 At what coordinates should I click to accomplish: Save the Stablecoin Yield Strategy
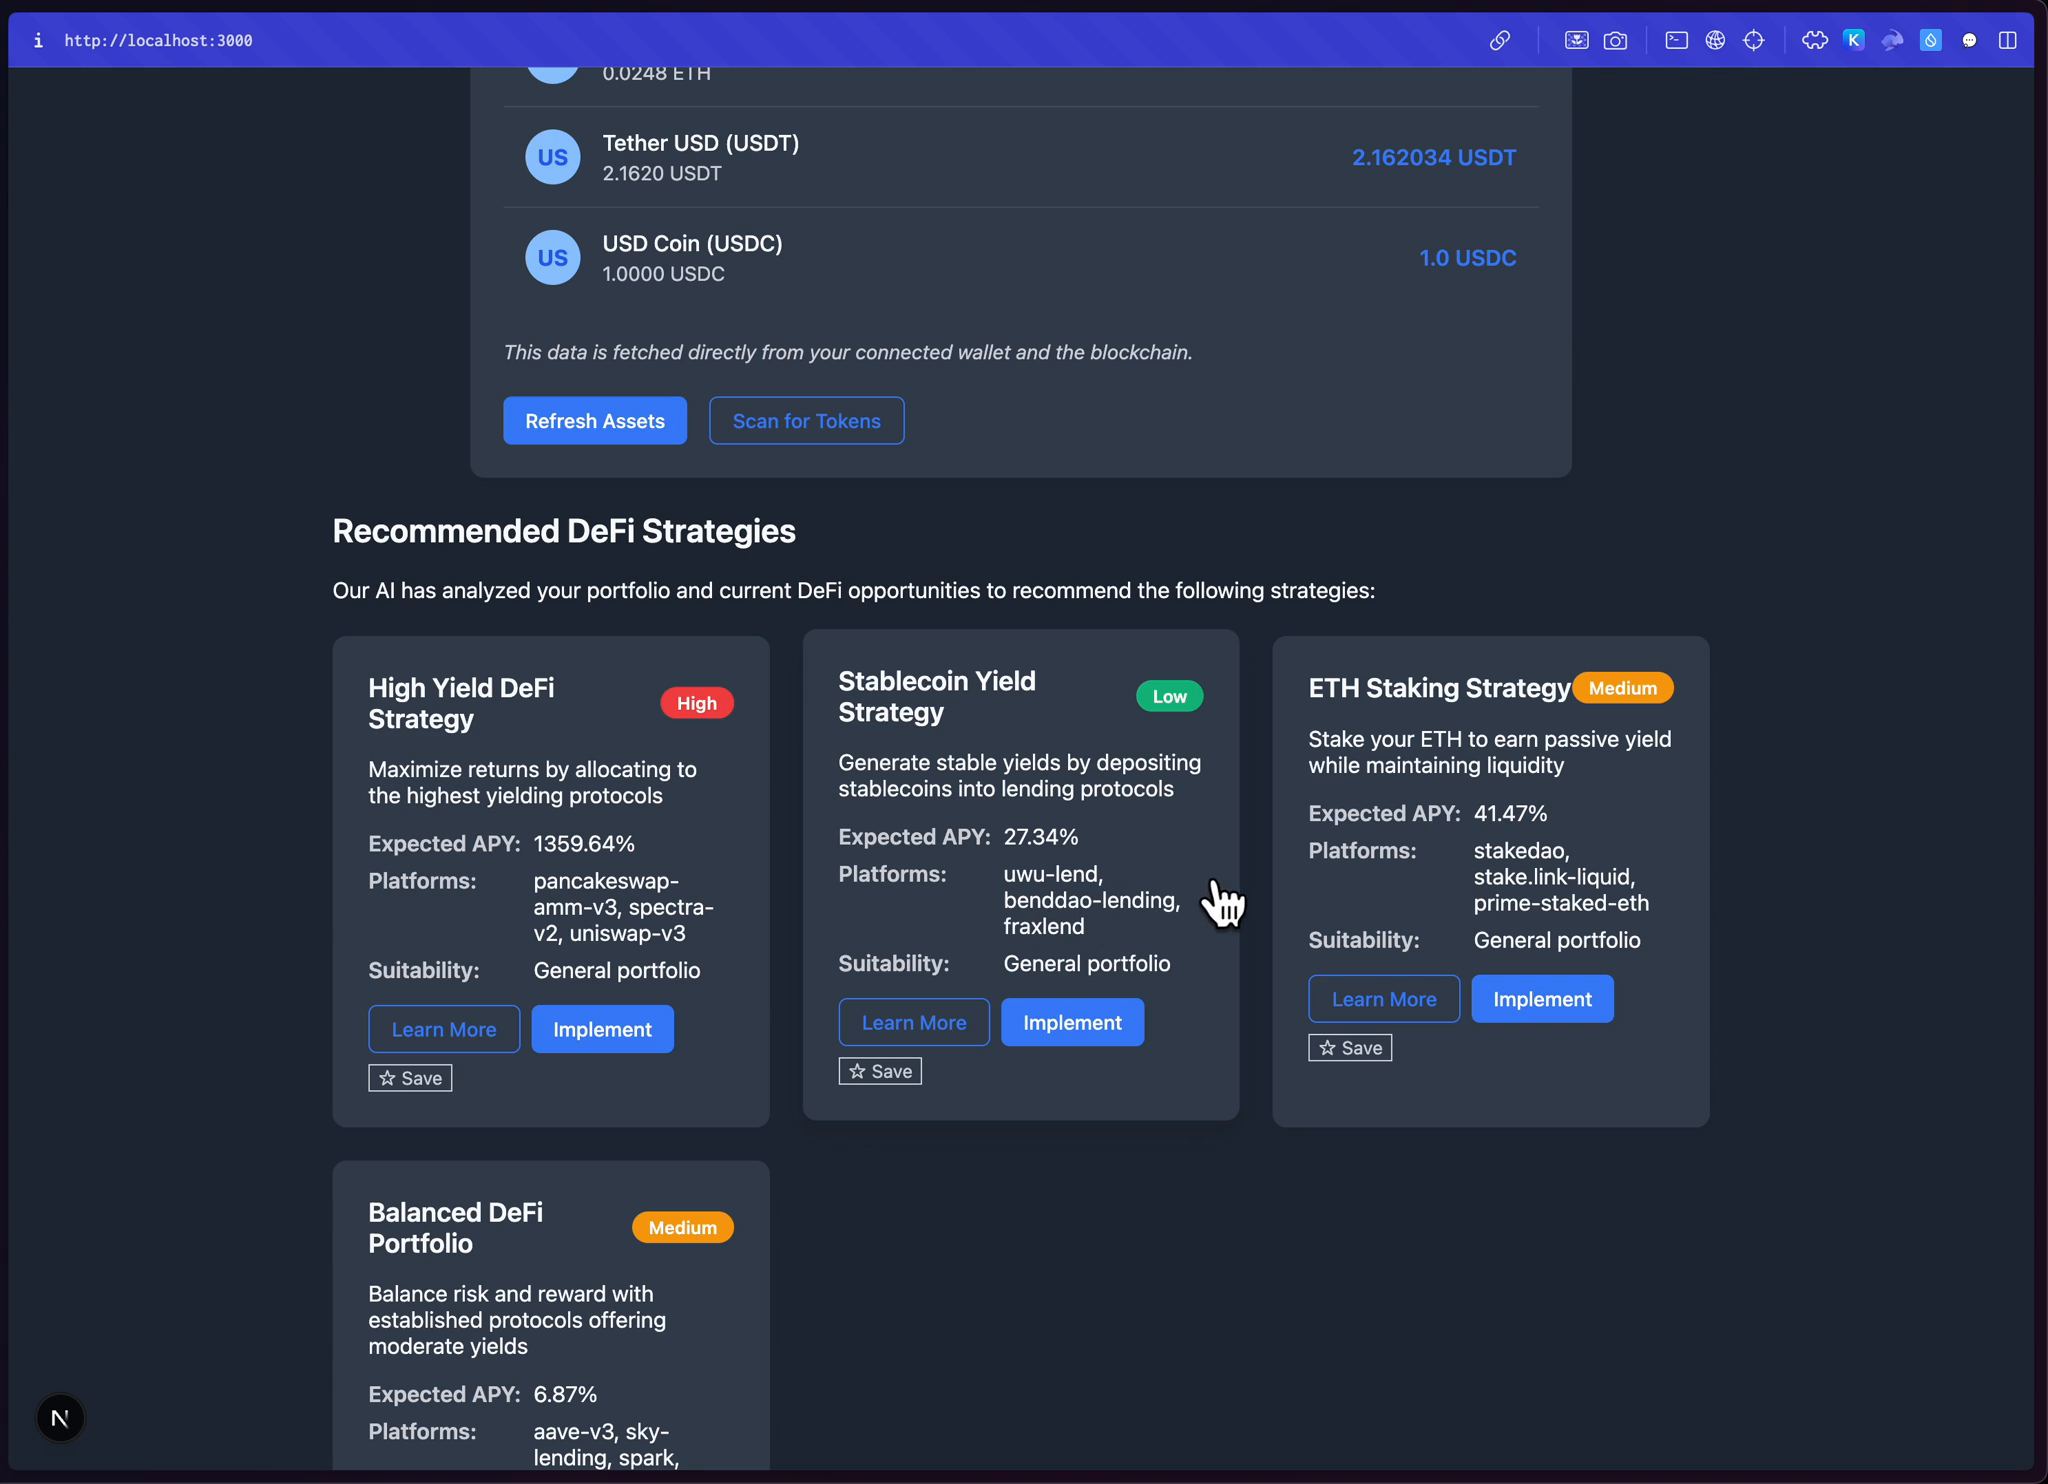tap(880, 1070)
